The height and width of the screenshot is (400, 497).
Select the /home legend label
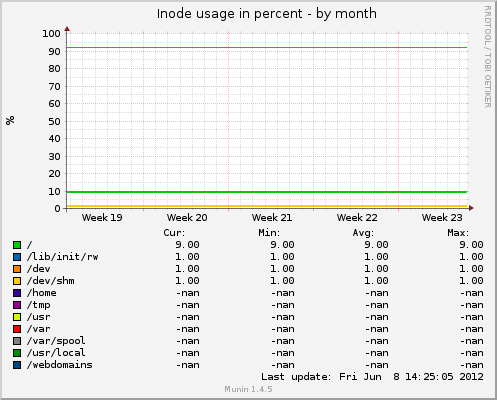[42, 293]
